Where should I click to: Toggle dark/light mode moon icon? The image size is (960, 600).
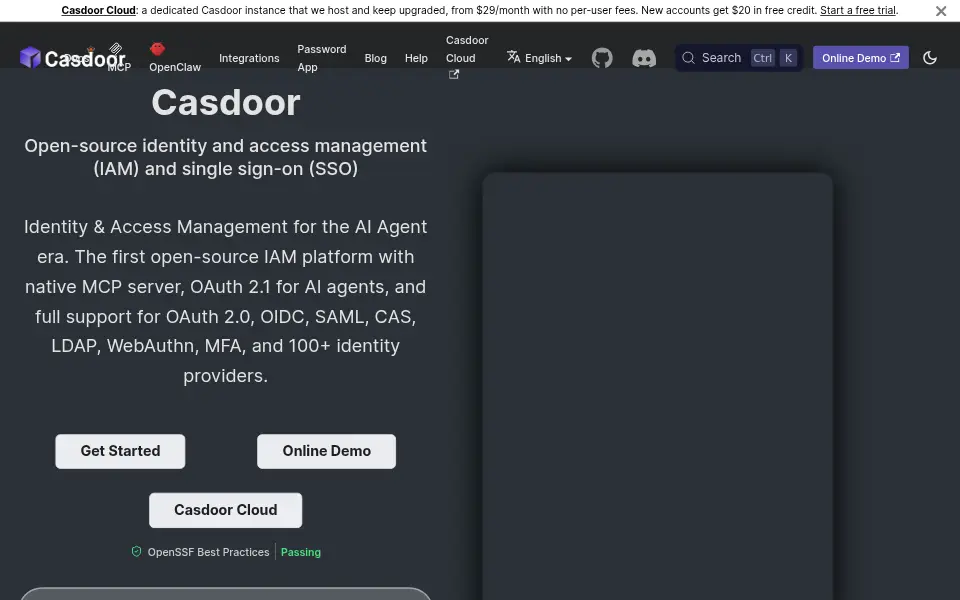point(929,58)
